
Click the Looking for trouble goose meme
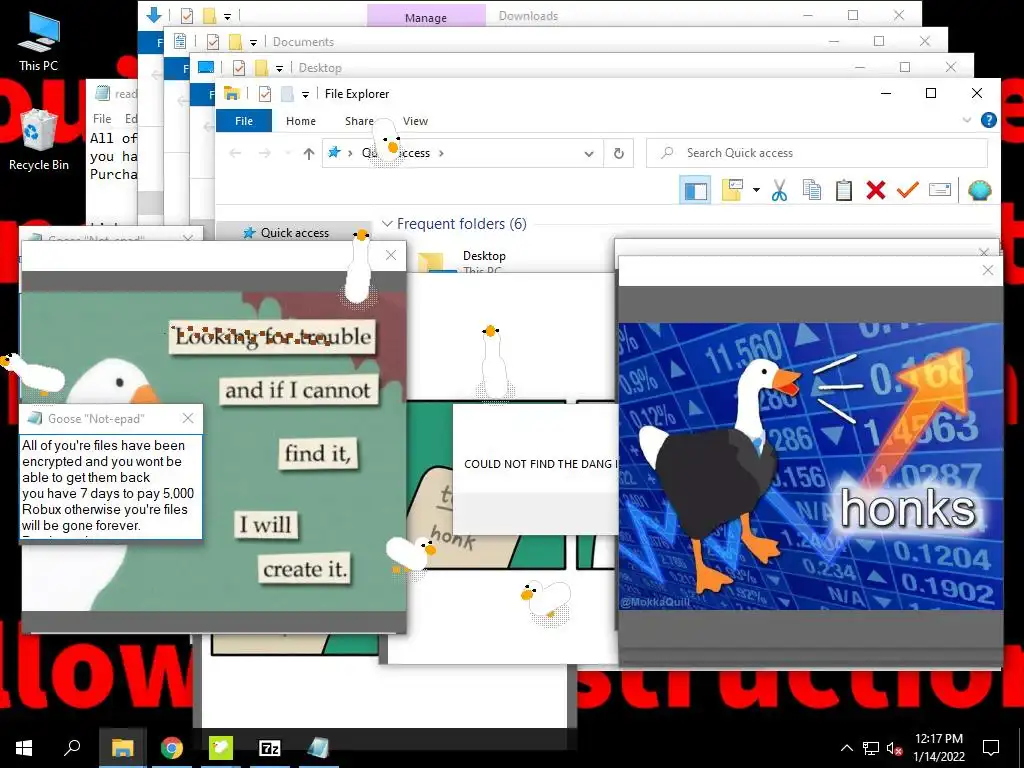click(214, 451)
